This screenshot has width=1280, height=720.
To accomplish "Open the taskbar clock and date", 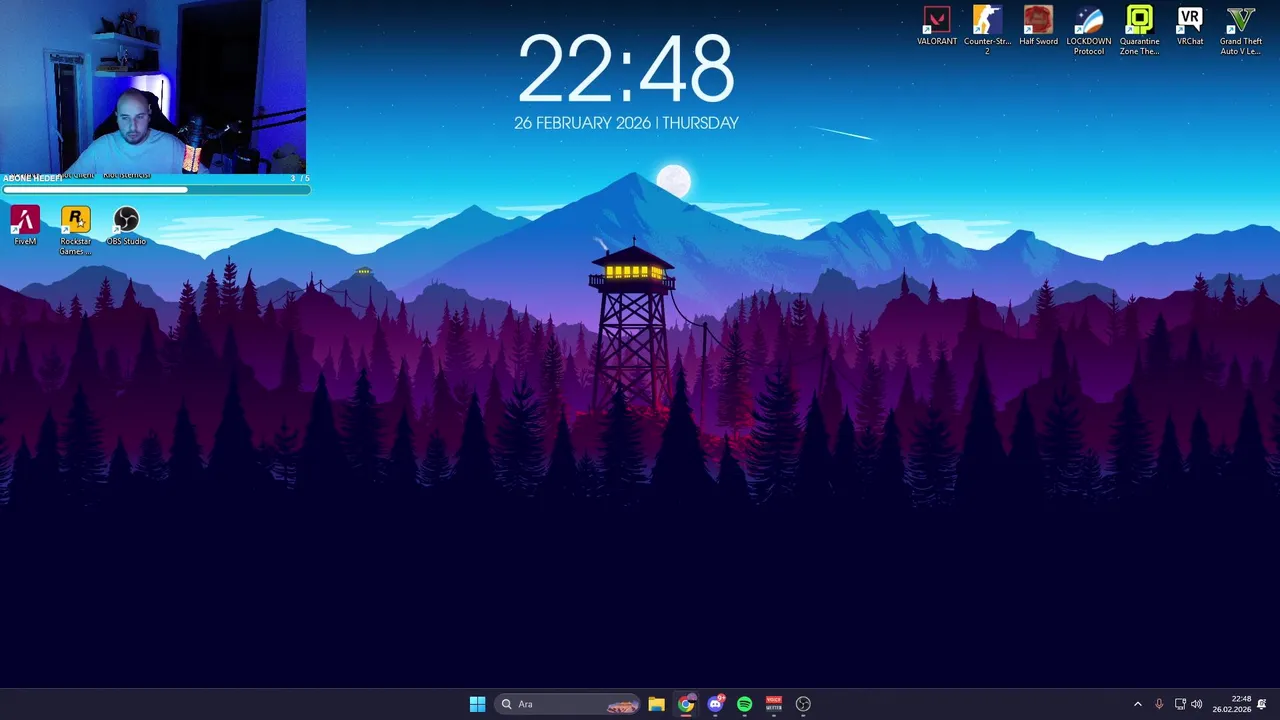I will pos(1232,704).
